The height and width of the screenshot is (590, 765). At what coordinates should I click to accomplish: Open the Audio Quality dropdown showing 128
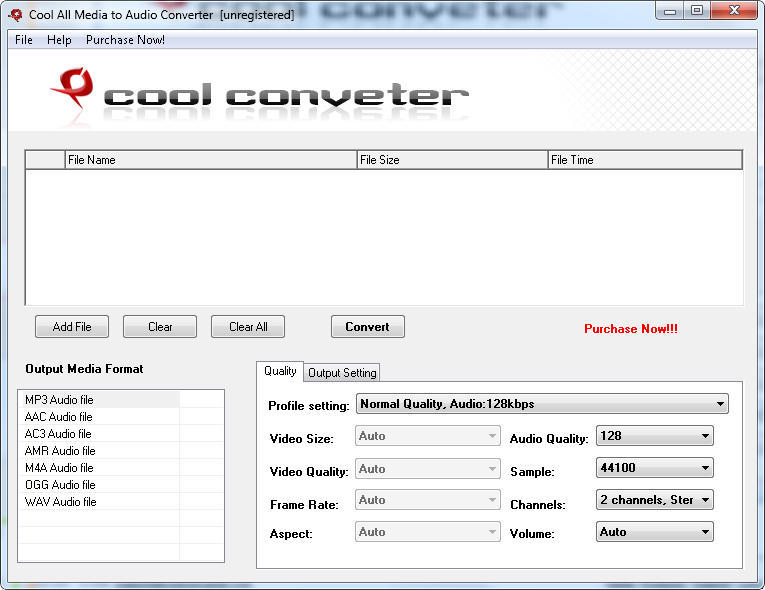654,436
